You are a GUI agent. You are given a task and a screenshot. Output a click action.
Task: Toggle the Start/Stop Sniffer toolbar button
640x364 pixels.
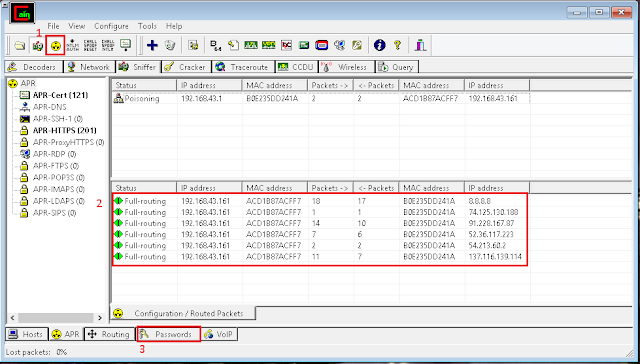[38, 45]
